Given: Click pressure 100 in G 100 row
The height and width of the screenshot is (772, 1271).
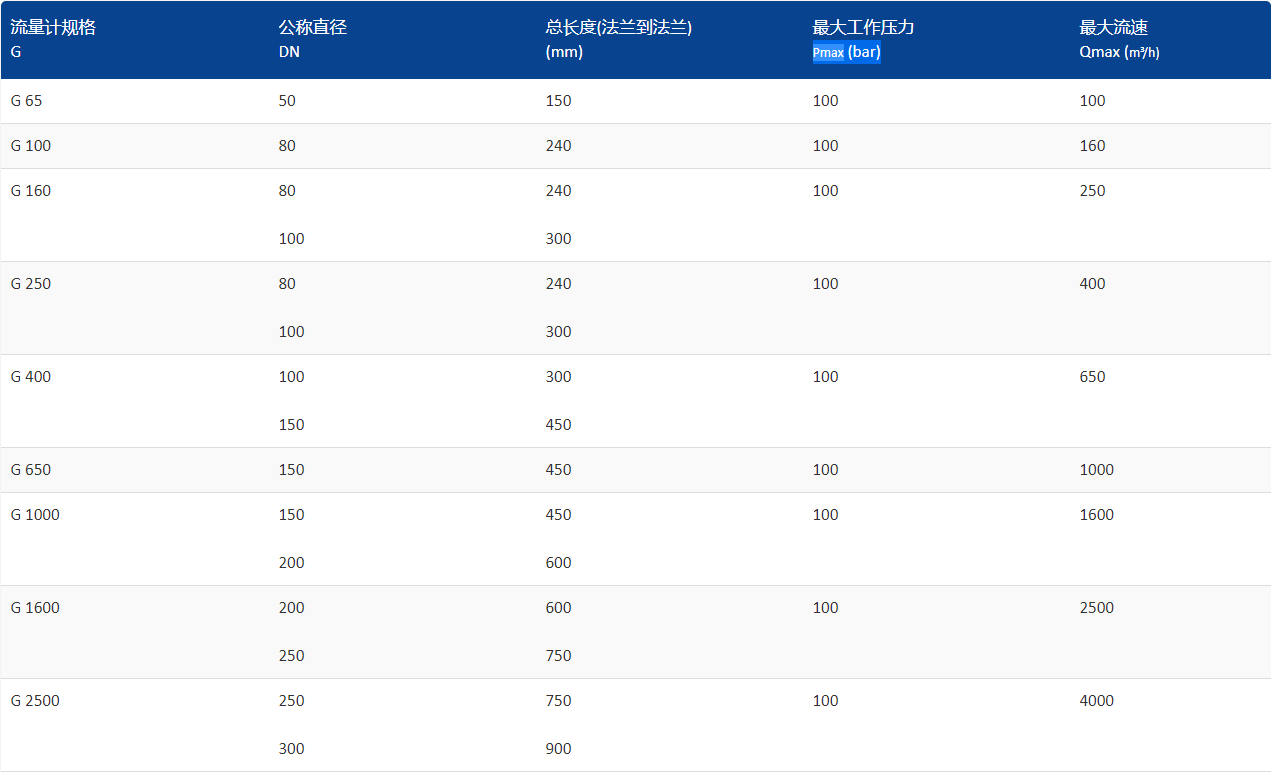Looking at the screenshot, I should [825, 146].
